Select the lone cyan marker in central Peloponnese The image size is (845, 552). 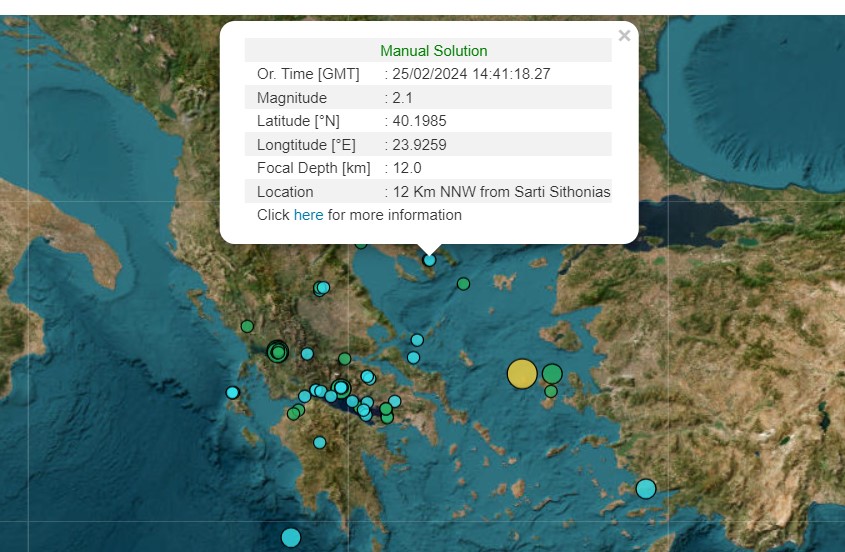(319, 442)
